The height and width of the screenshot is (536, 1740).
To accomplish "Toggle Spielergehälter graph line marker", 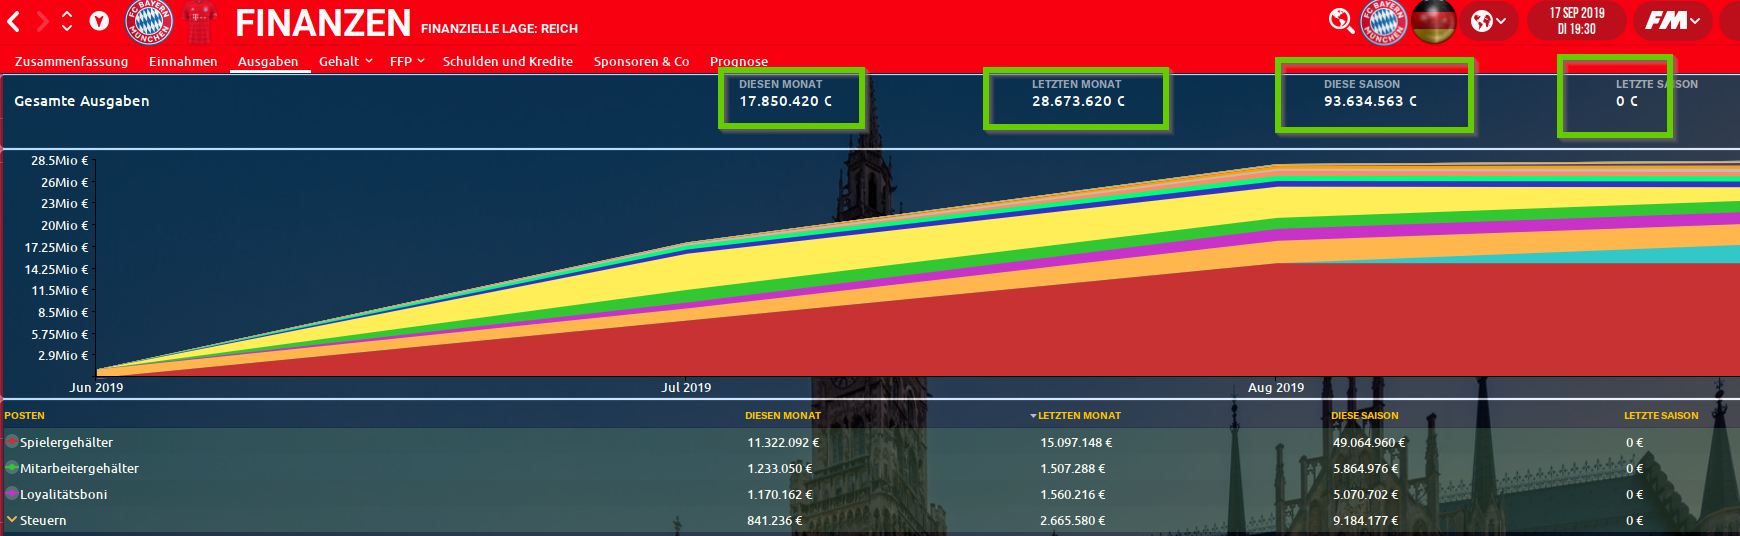I will pyautogui.click(x=12, y=442).
